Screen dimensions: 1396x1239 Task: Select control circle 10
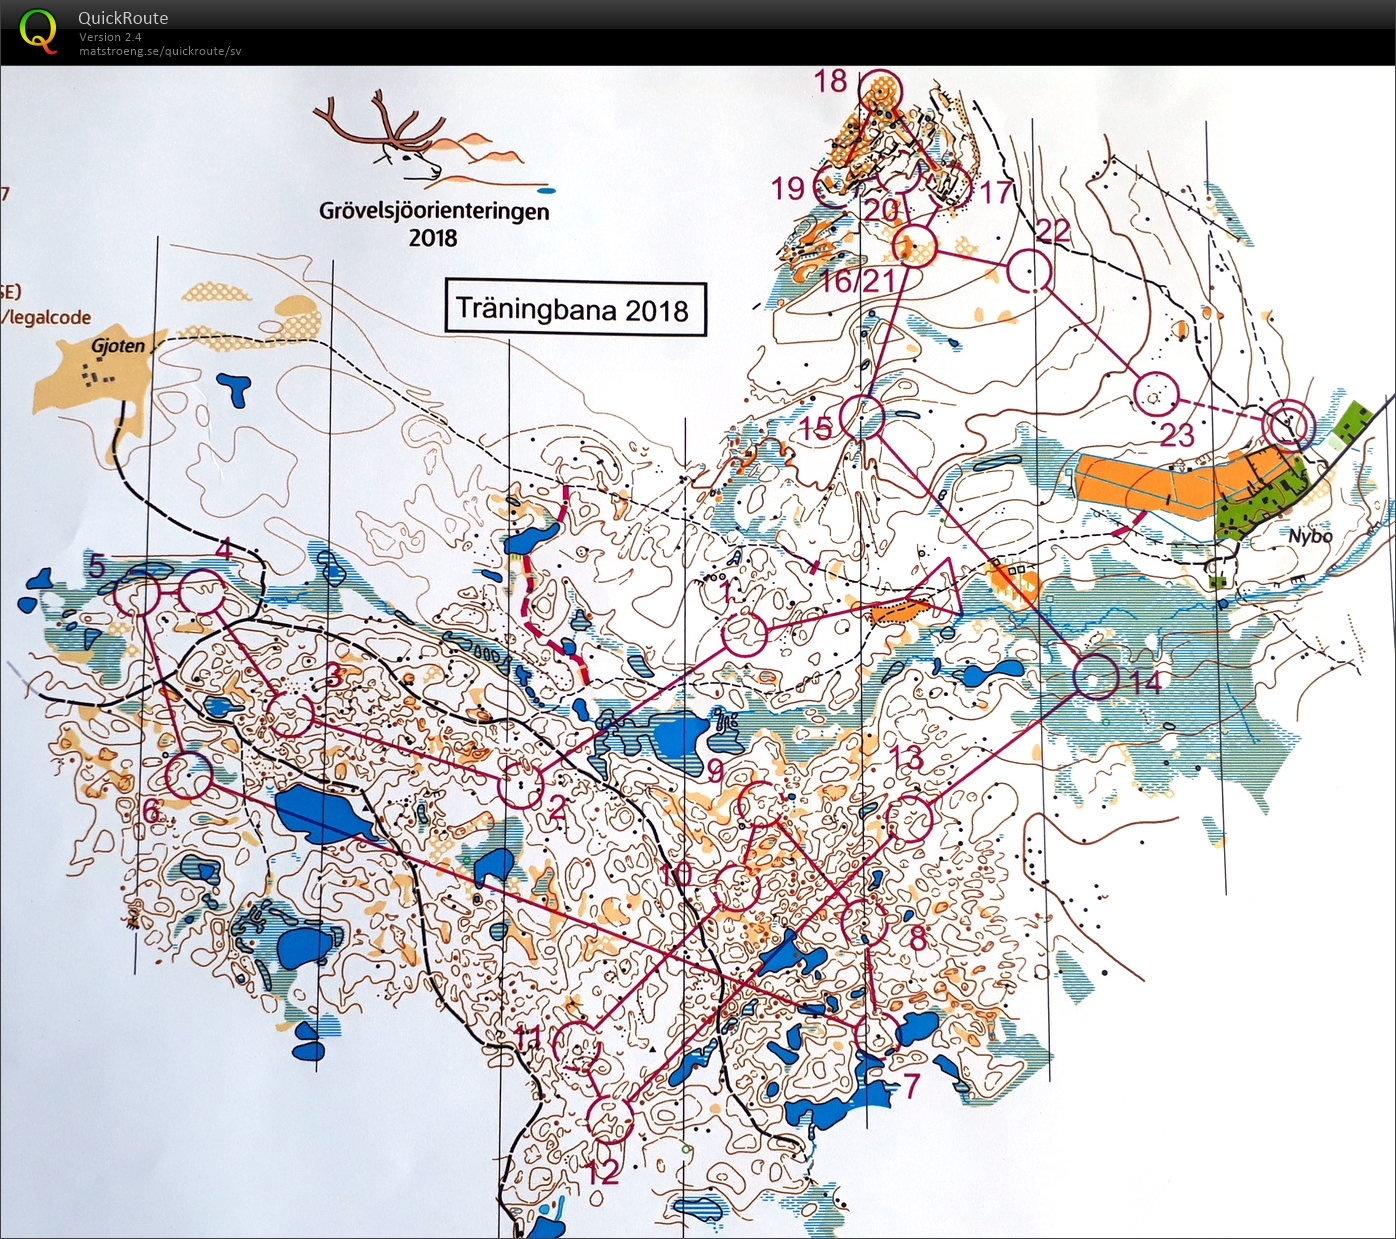click(x=738, y=888)
